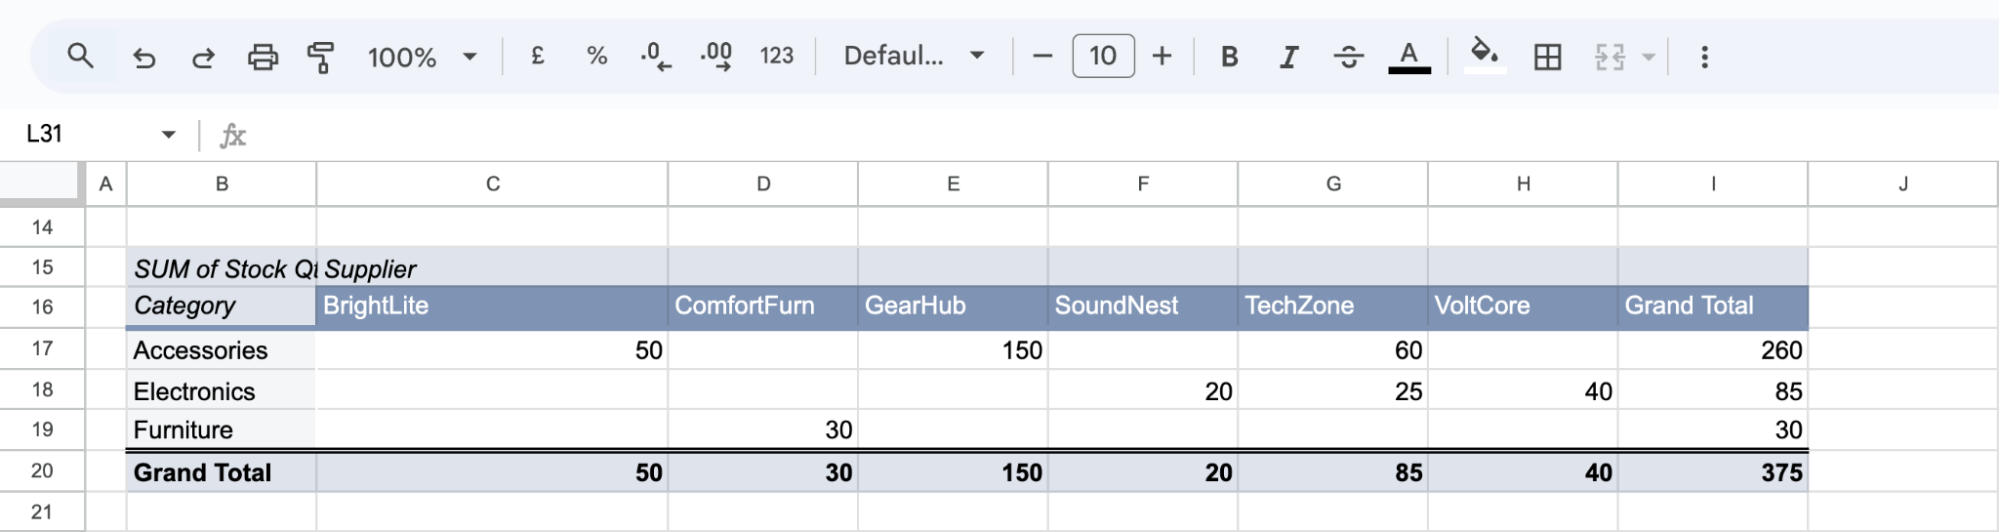1999x532 pixels.
Task: Select the TechZone heading cell
Action: click(x=1333, y=306)
